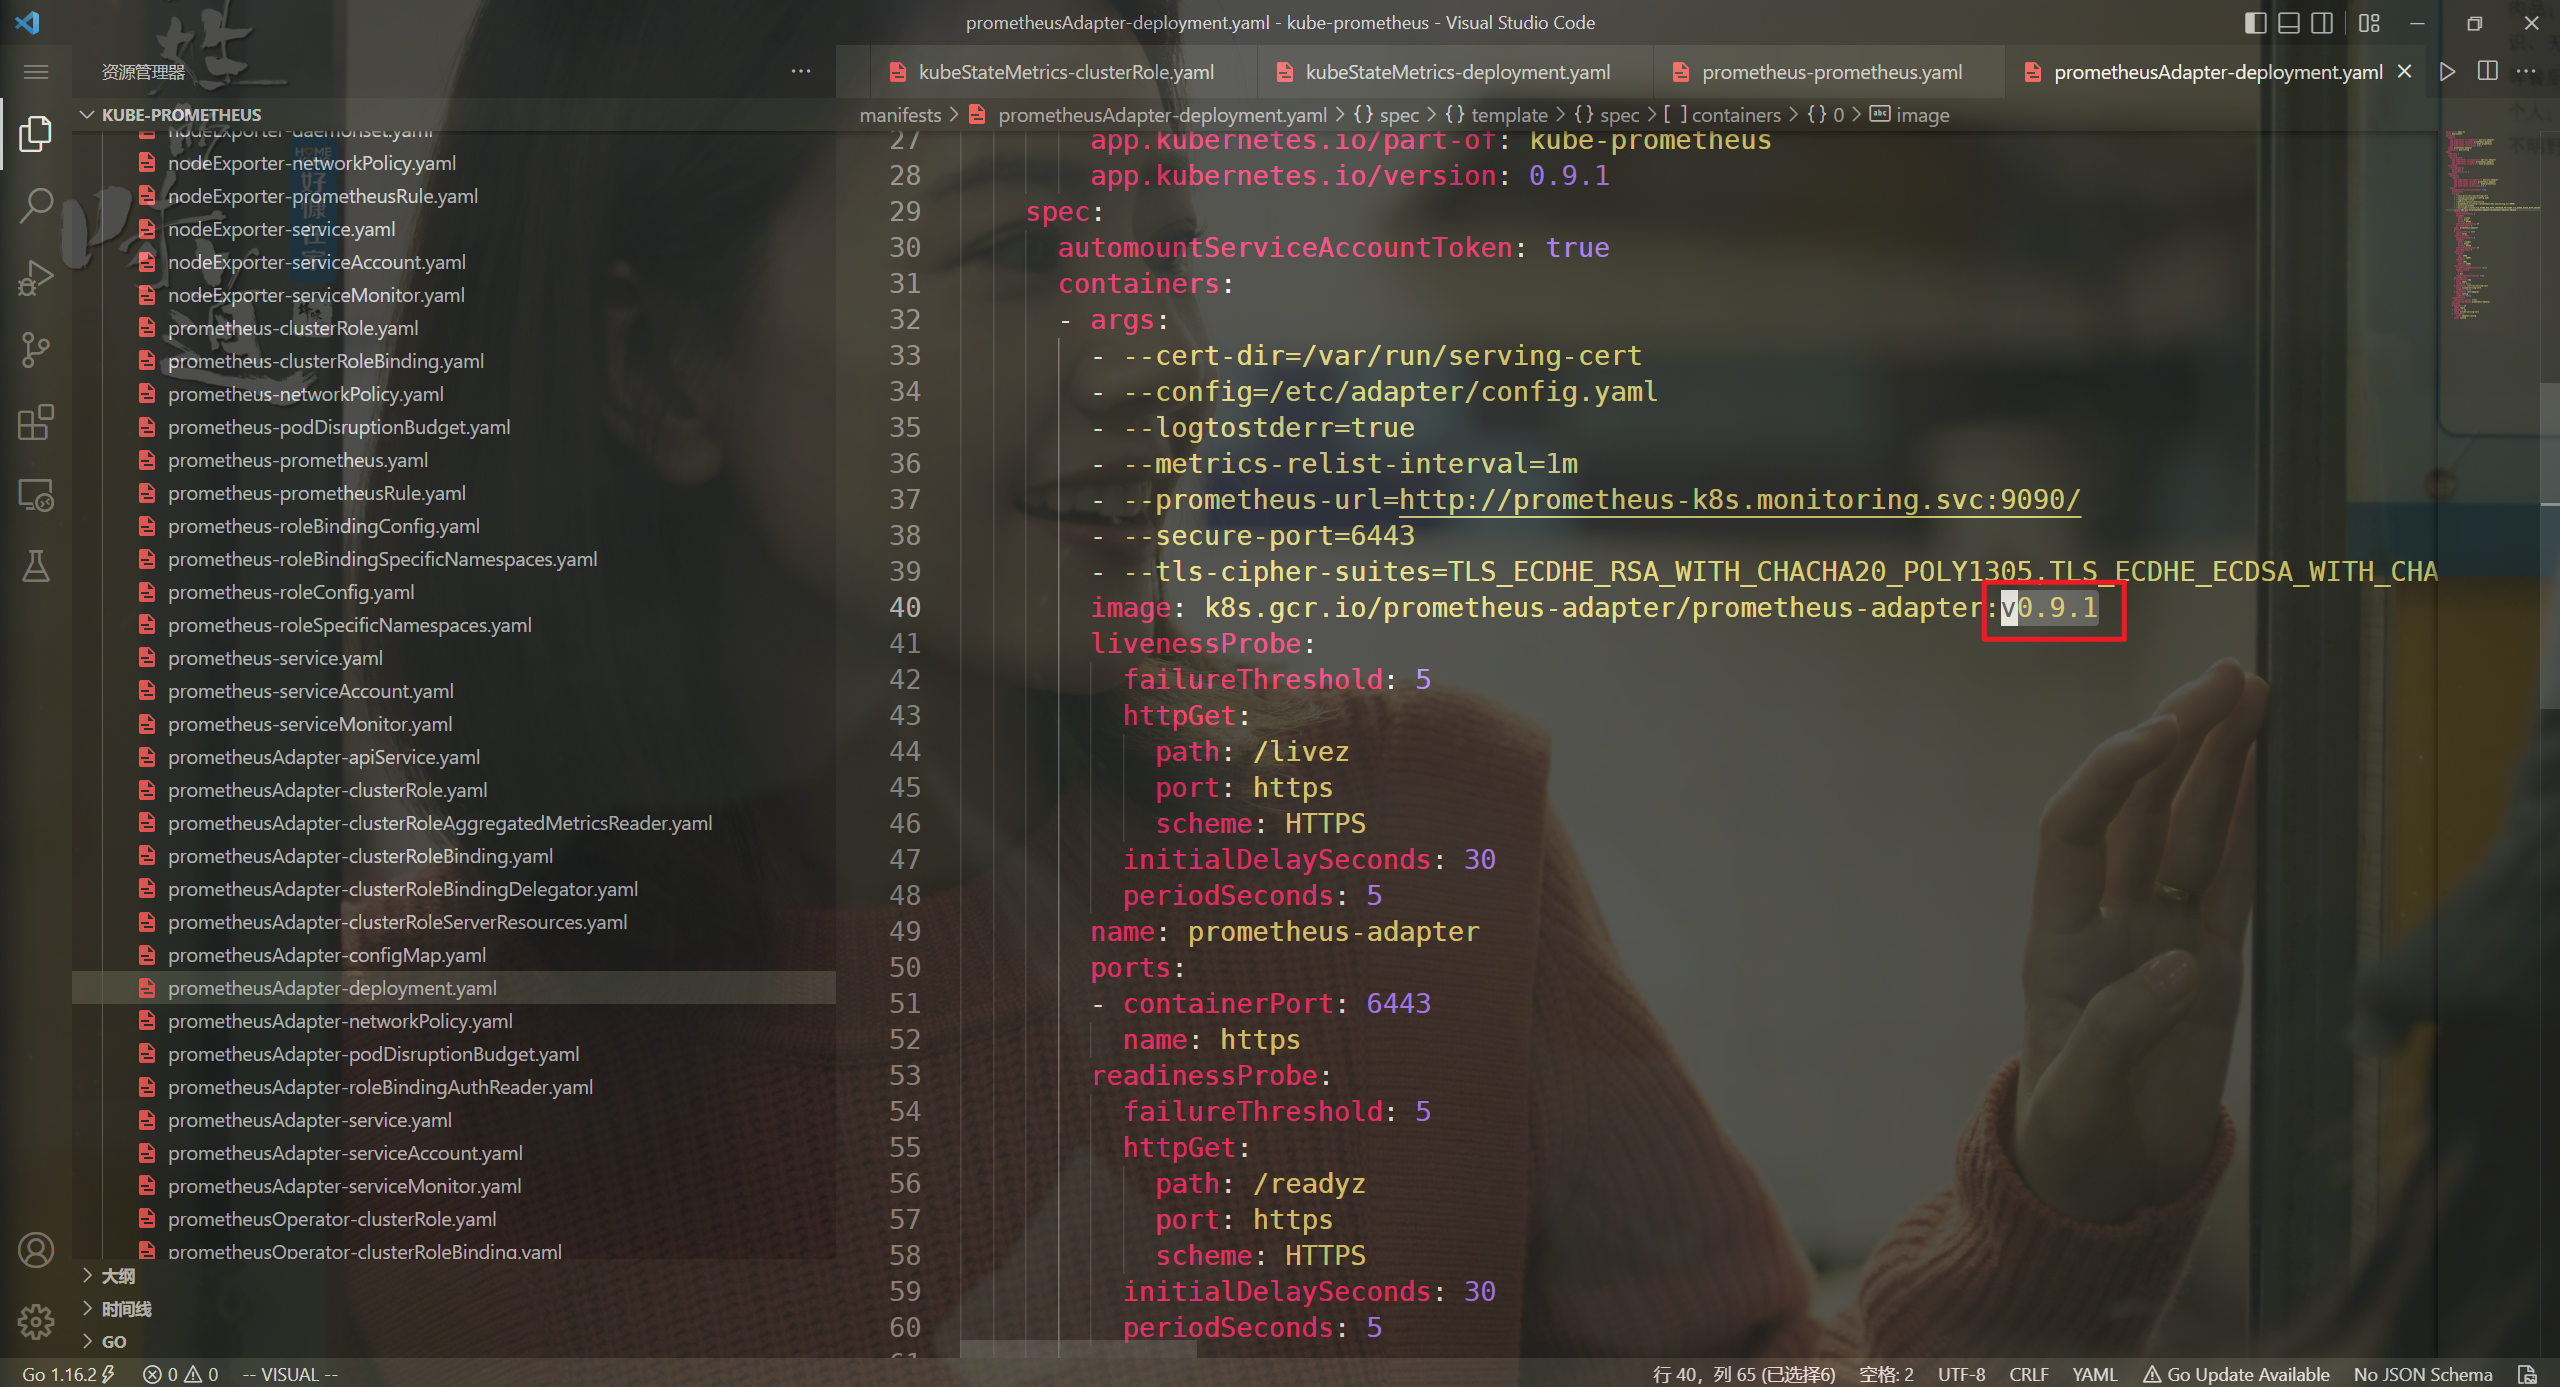Viewport: 2560px width, 1387px height.
Task: Open the Accounts menu
Action: point(36,1250)
